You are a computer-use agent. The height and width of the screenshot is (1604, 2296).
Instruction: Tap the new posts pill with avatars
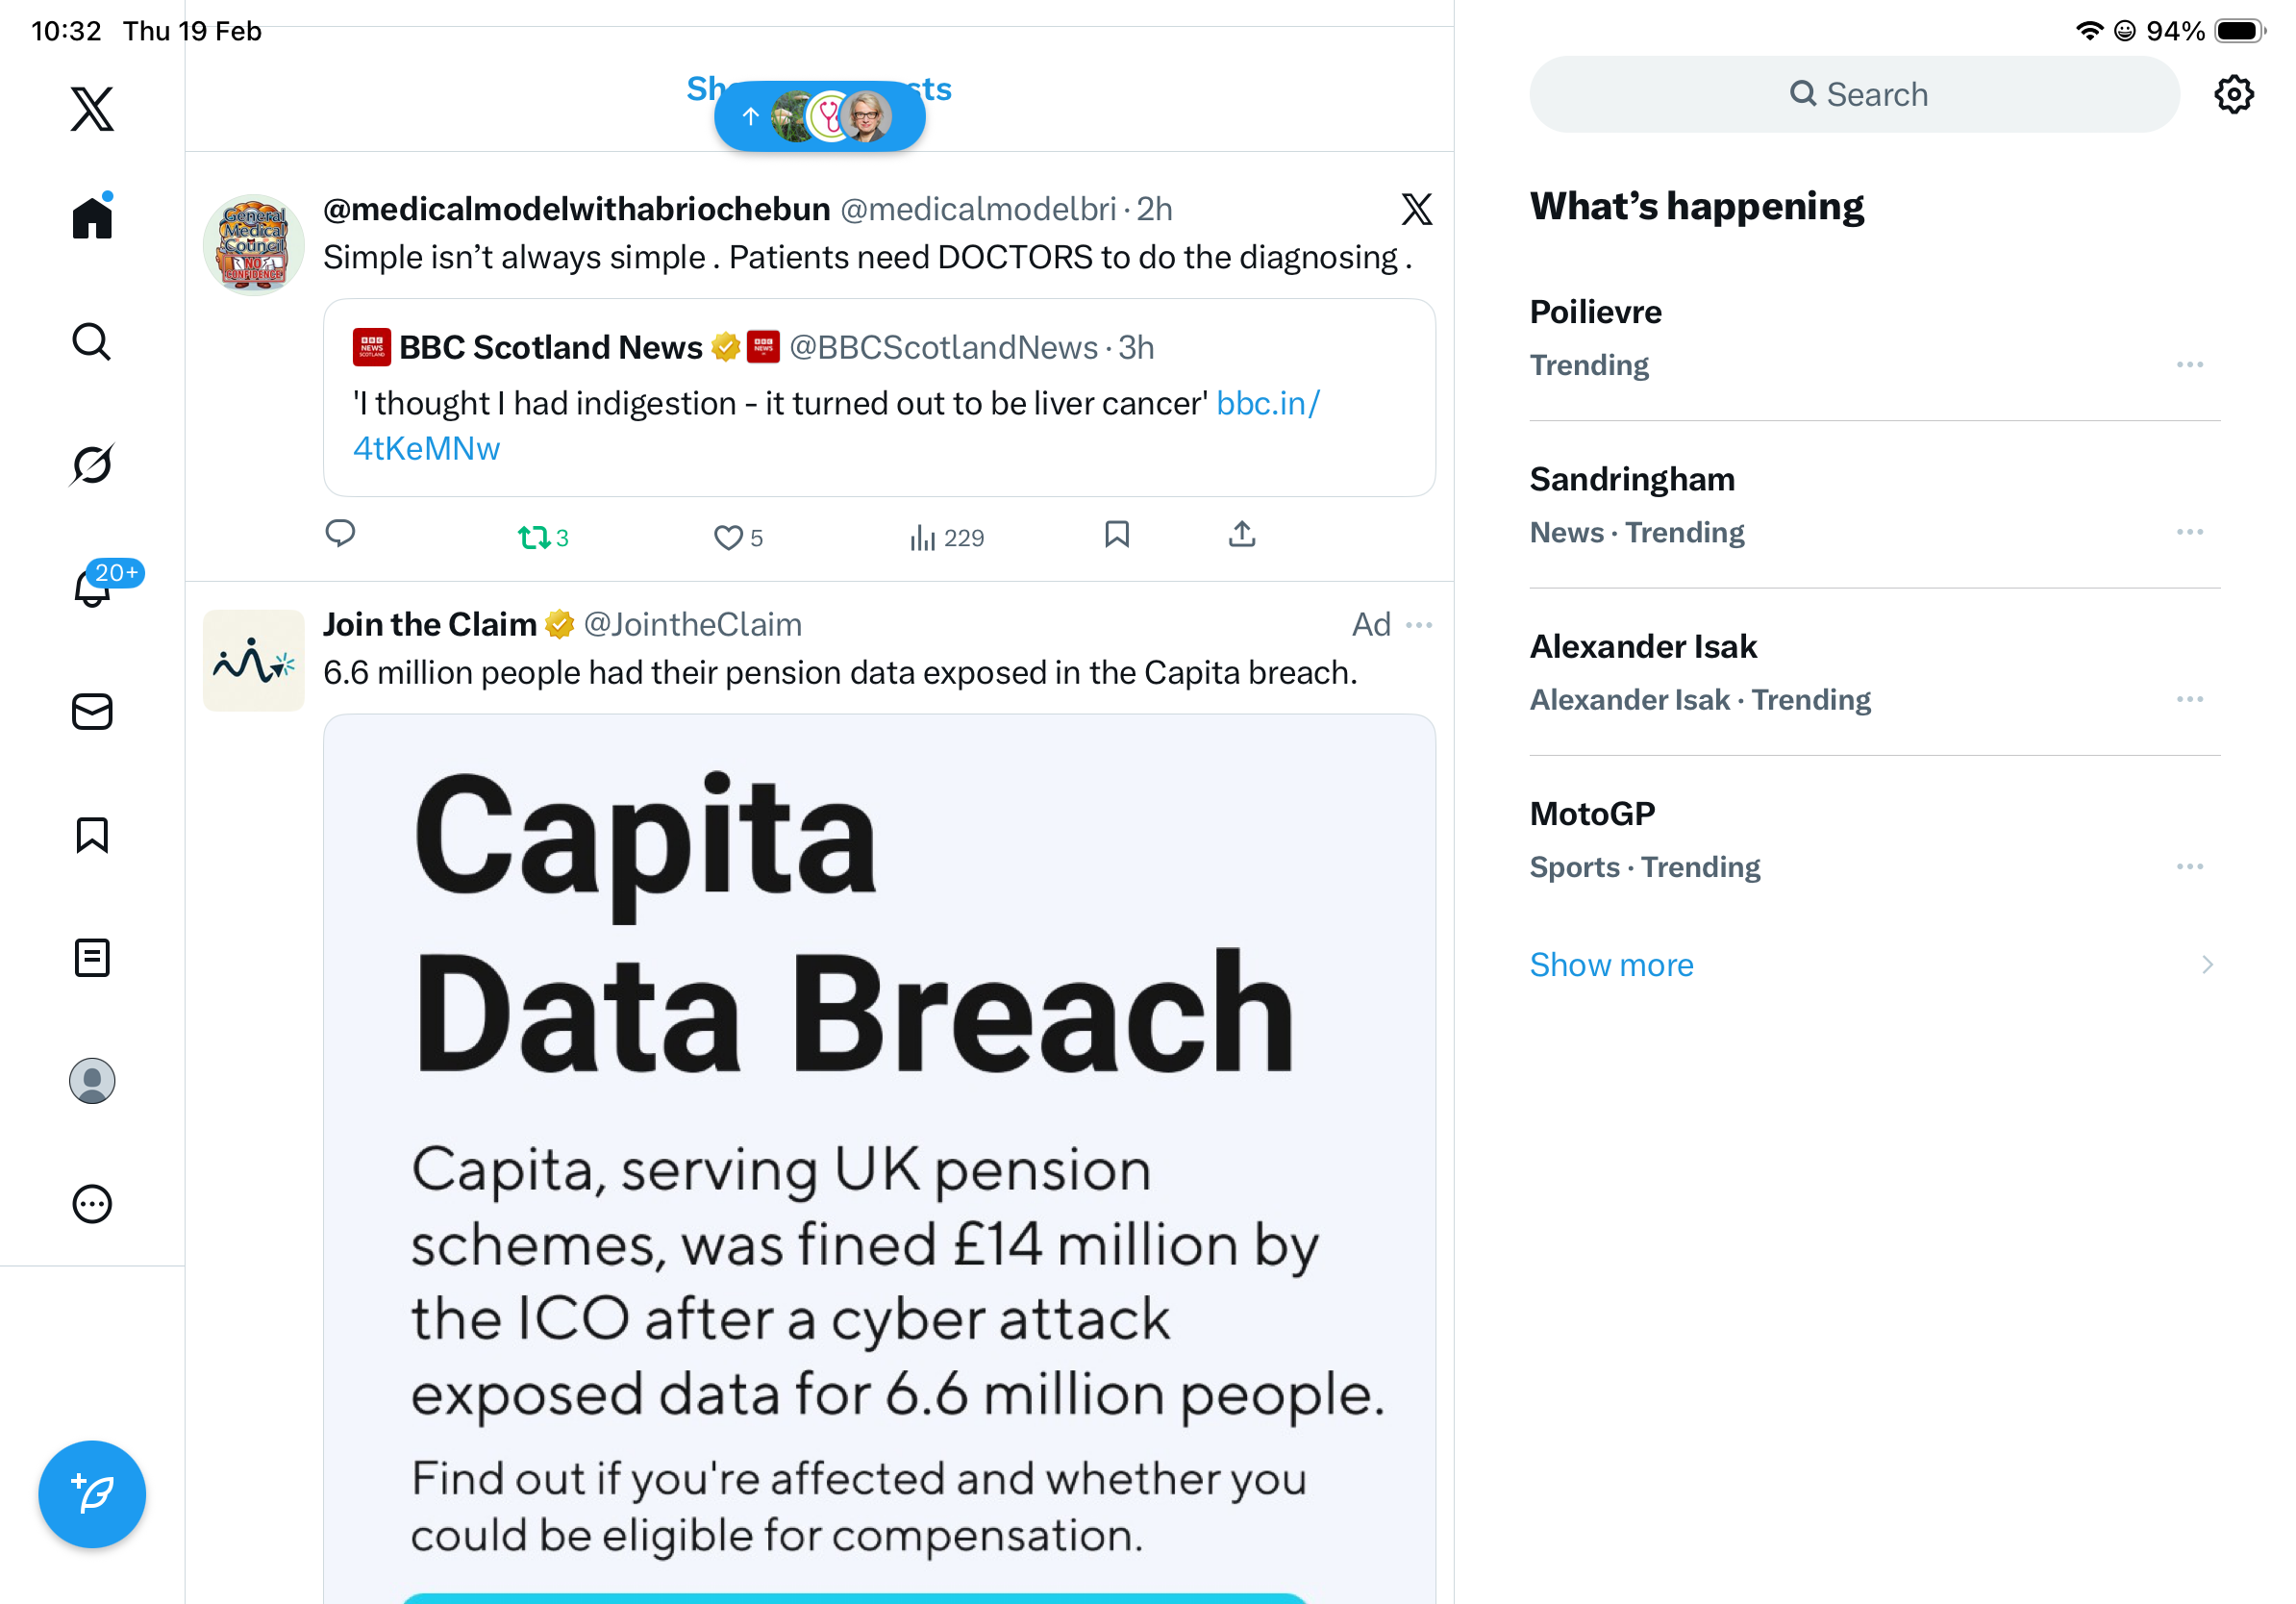coord(819,117)
